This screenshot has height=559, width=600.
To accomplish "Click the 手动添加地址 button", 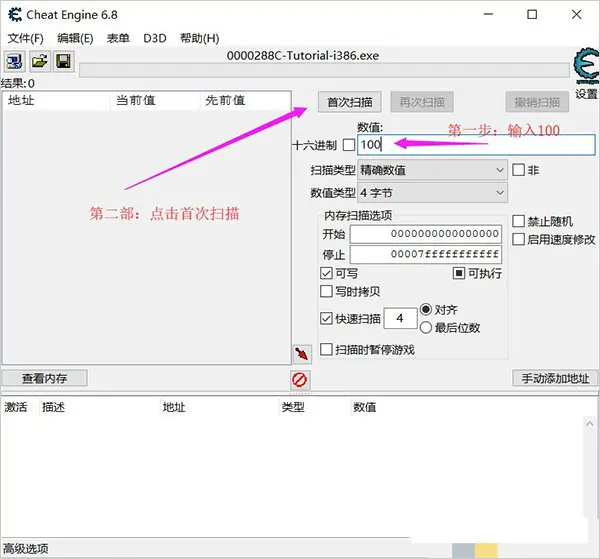I will pos(555,378).
